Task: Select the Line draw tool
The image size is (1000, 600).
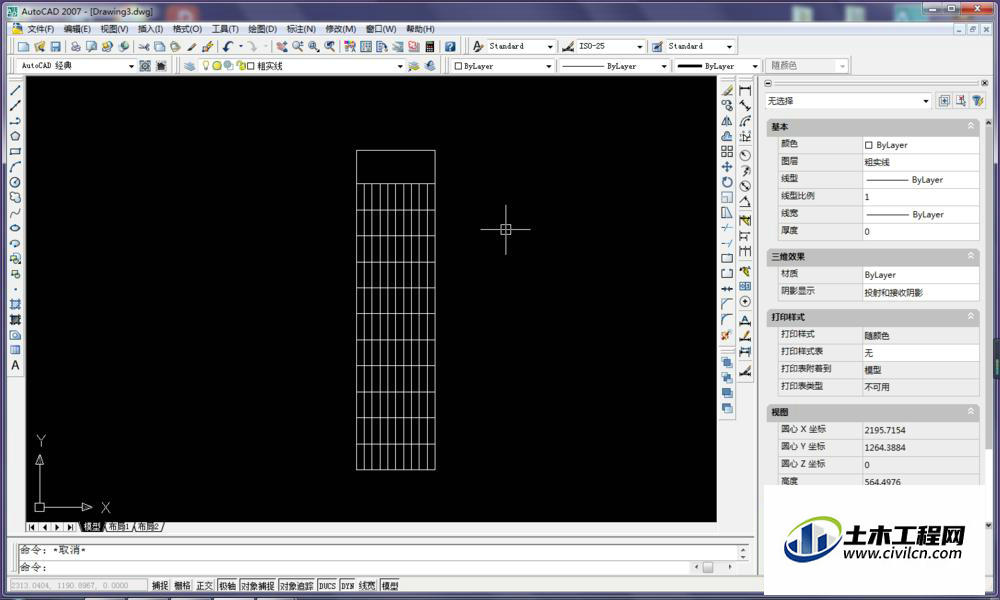Action: pos(15,90)
